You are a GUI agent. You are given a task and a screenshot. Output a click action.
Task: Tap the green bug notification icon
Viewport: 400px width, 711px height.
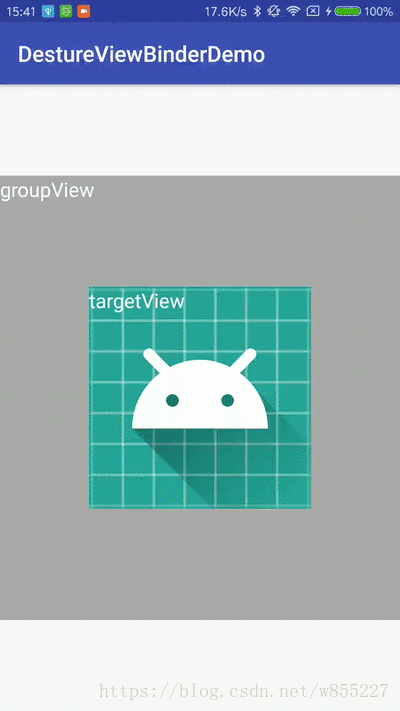pyautogui.click(x=66, y=11)
